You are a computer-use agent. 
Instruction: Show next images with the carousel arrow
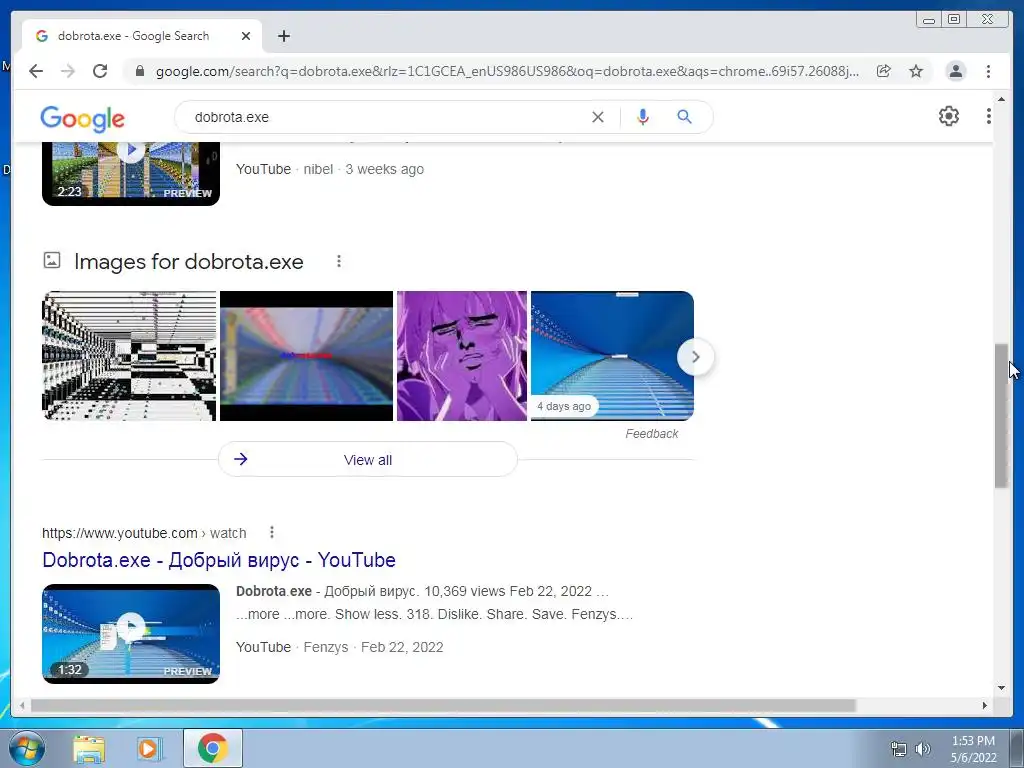pos(696,357)
